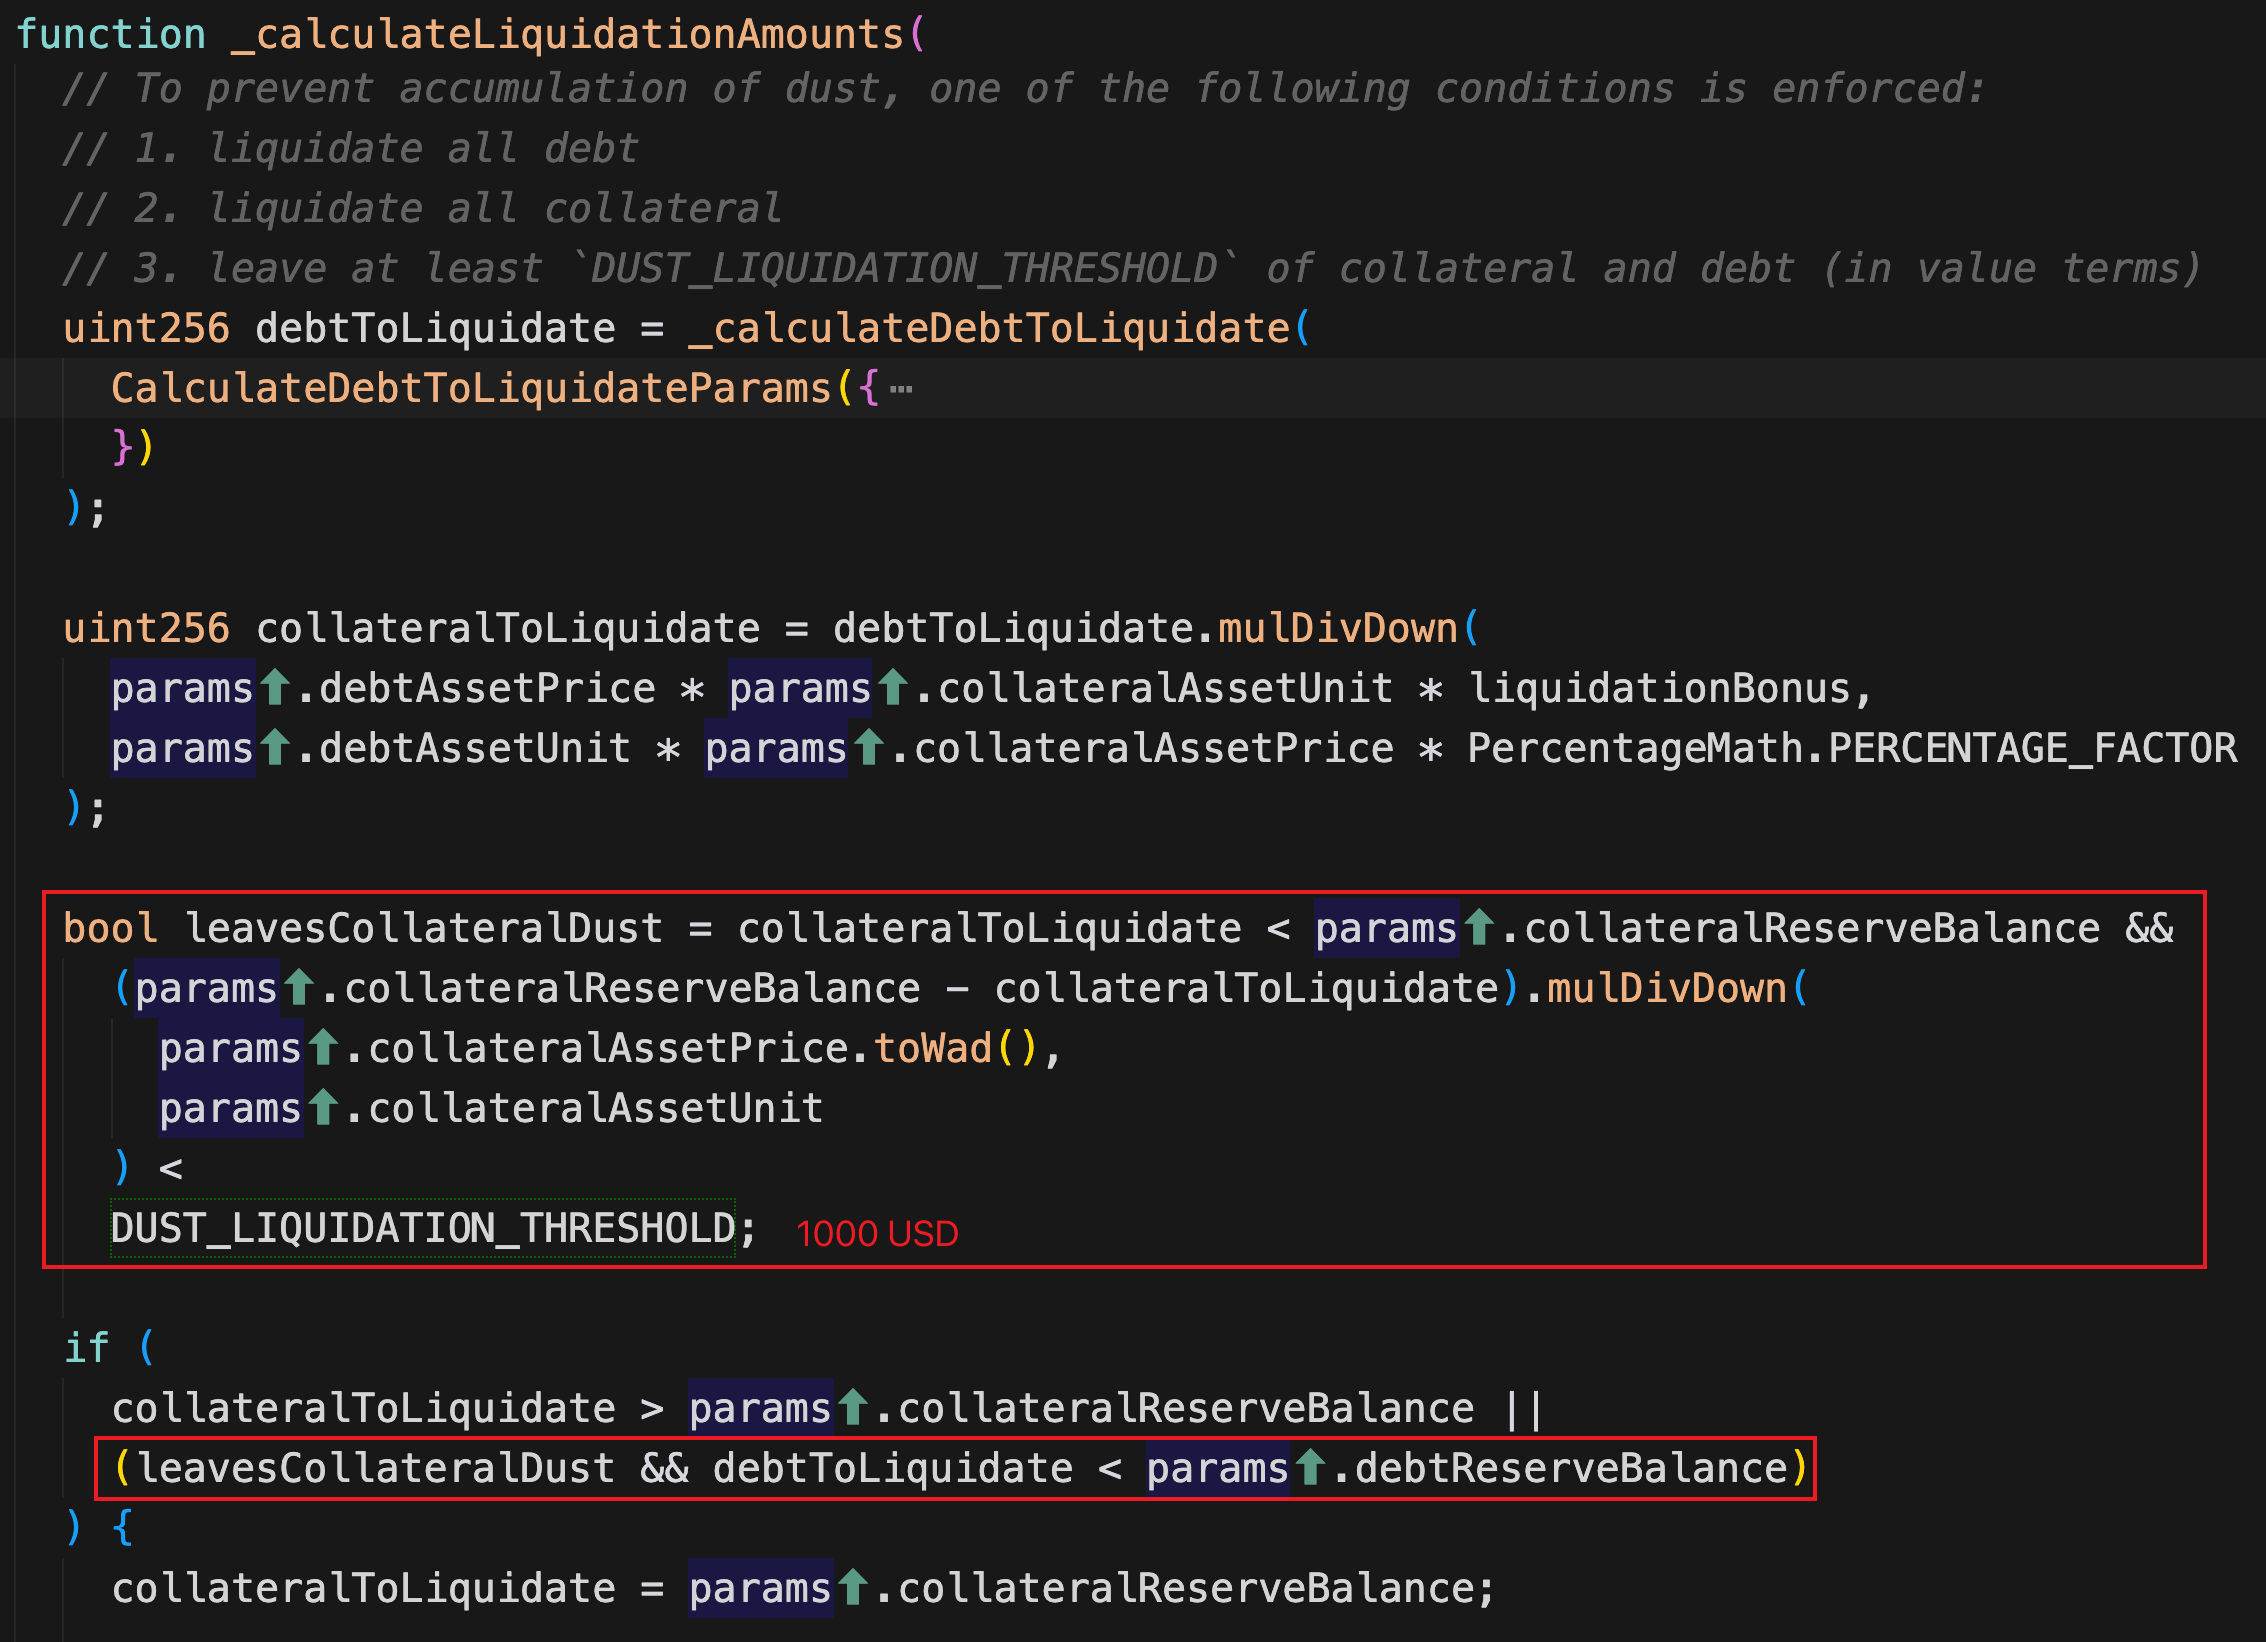Click the _calculateLiquidationAmounts function name
Image resolution: width=2266 pixels, height=1642 pixels.
pyautogui.click(x=567, y=34)
